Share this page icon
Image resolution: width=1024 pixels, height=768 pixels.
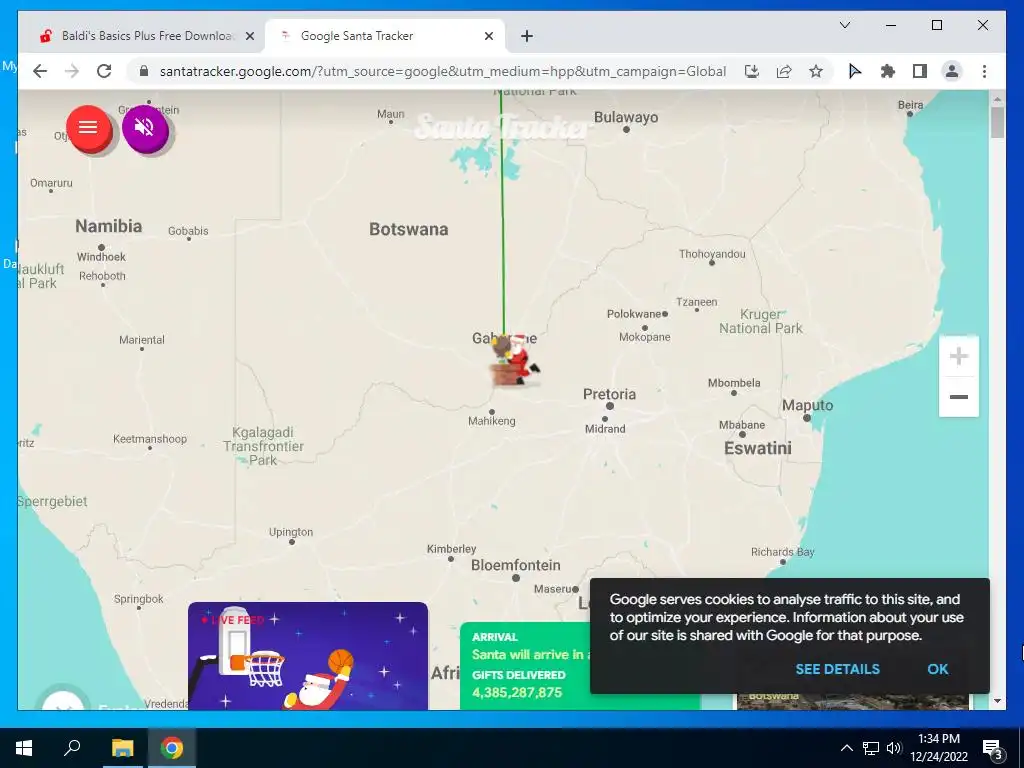coord(784,71)
